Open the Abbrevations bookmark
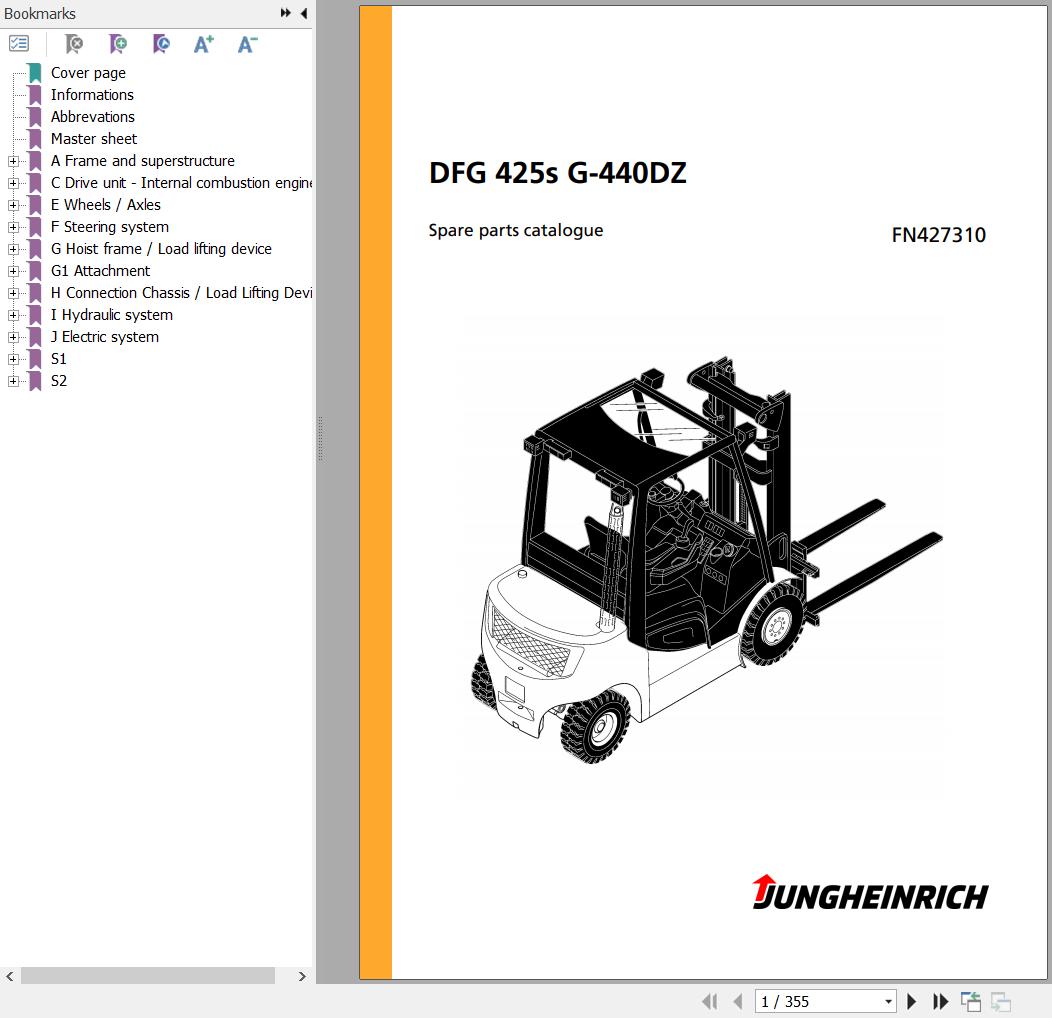The image size is (1052, 1018). (x=92, y=117)
